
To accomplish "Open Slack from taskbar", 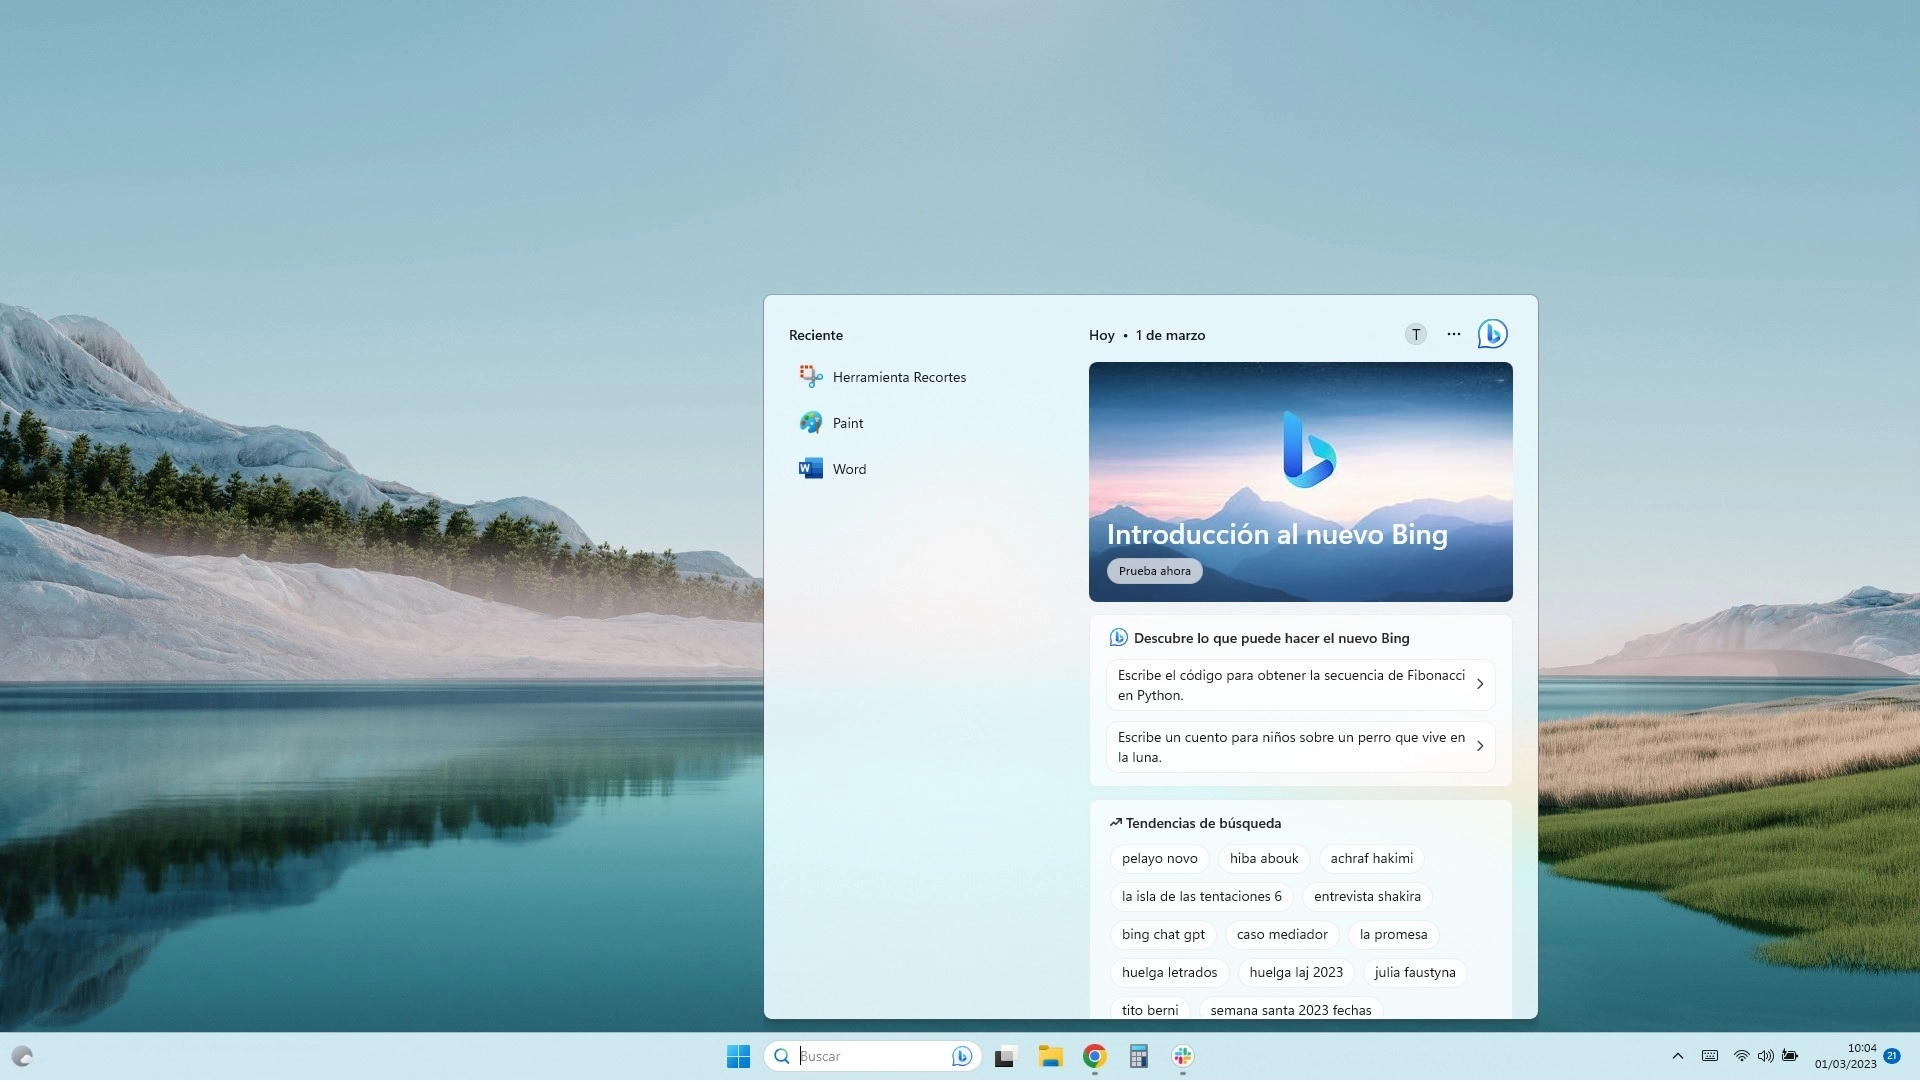I will click(x=1182, y=1056).
